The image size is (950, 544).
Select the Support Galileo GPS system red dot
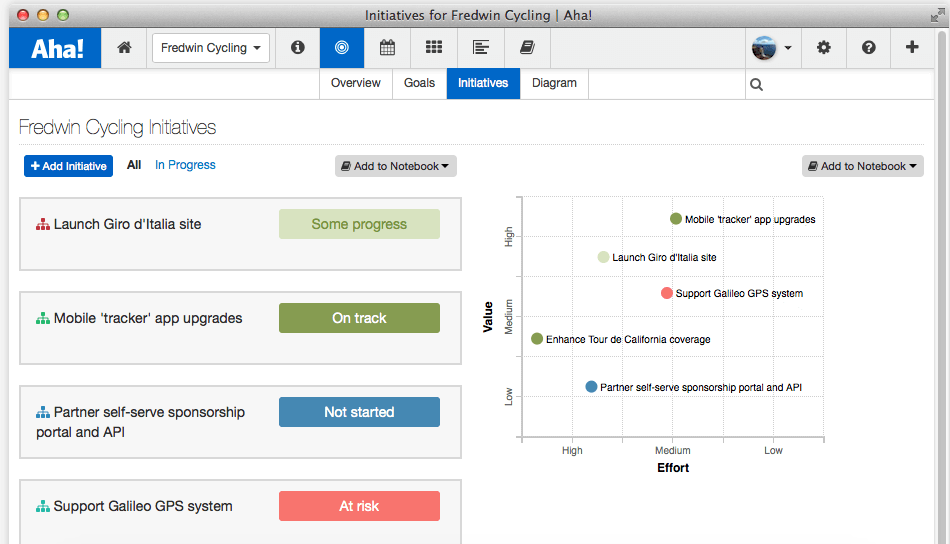click(x=666, y=293)
